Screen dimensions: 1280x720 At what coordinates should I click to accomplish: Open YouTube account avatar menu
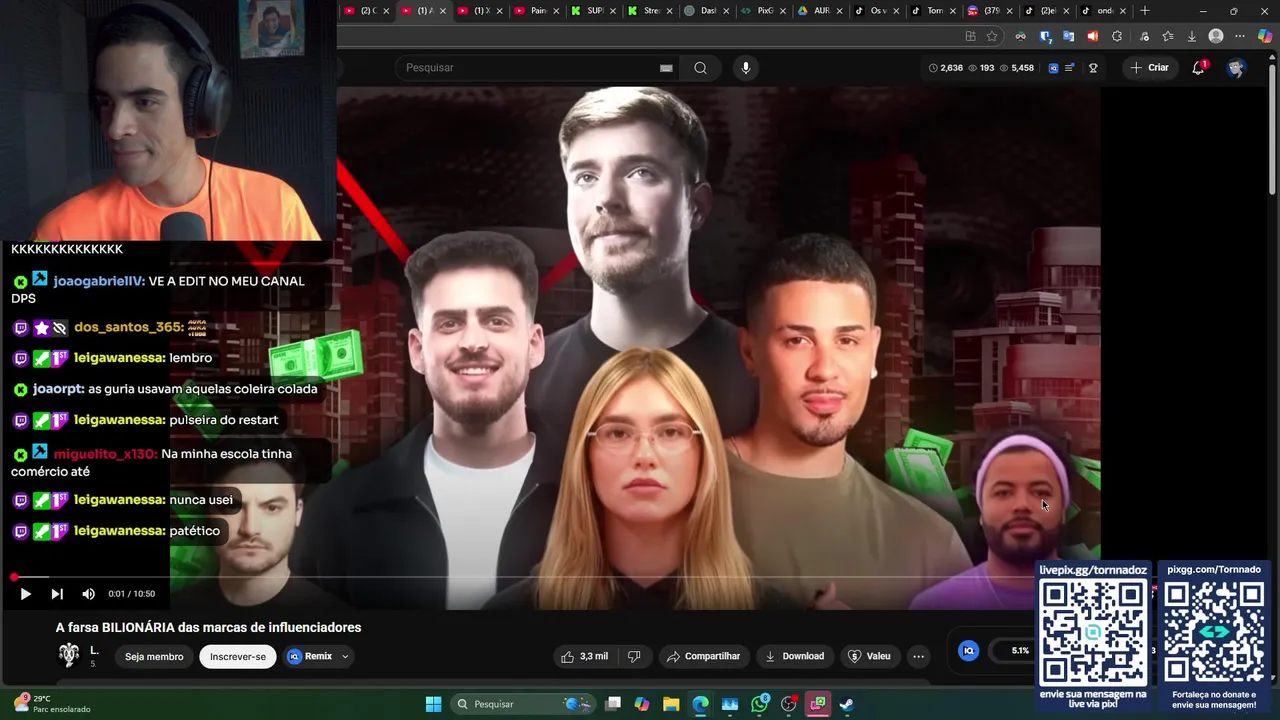1236,68
